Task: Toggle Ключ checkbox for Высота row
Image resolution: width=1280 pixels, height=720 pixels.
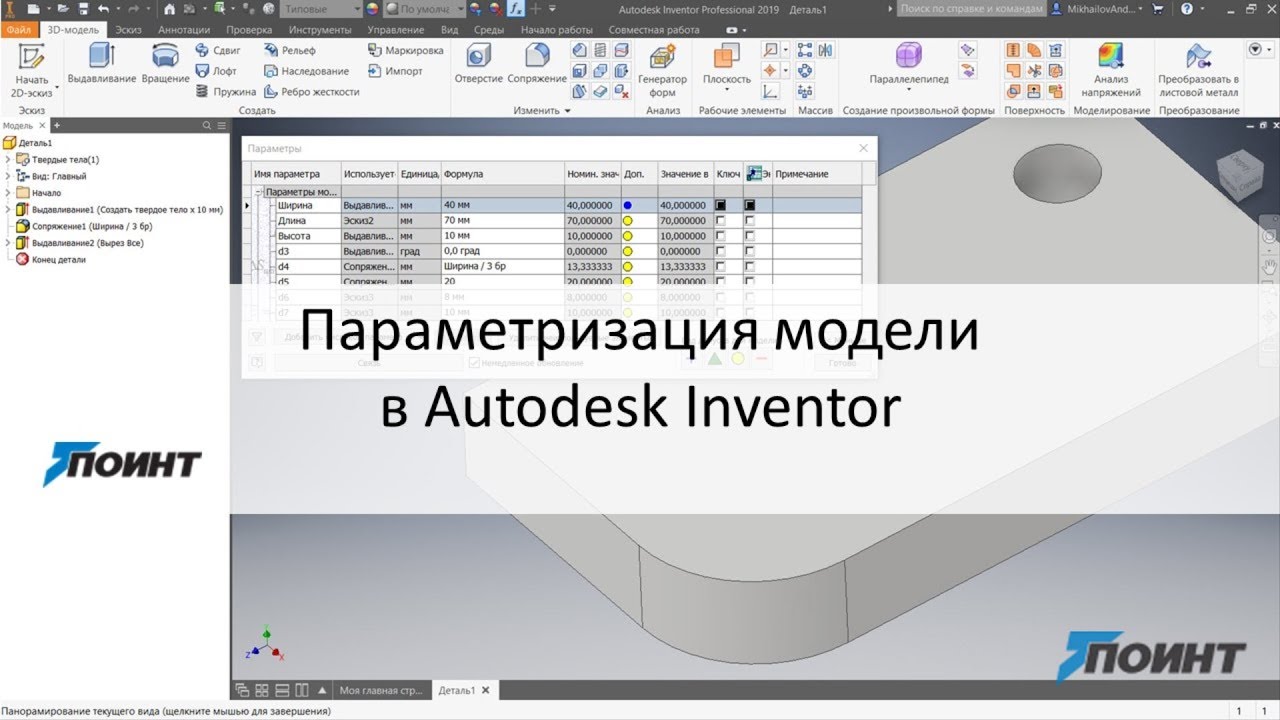Action: coord(720,236)
